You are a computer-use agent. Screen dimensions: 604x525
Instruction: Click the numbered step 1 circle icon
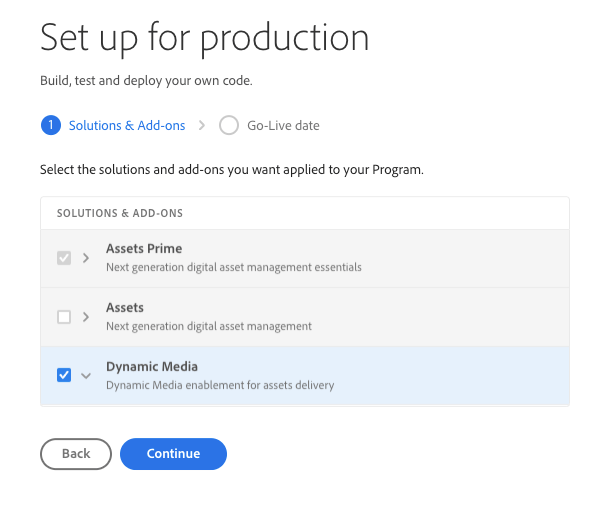coord(50,126)
